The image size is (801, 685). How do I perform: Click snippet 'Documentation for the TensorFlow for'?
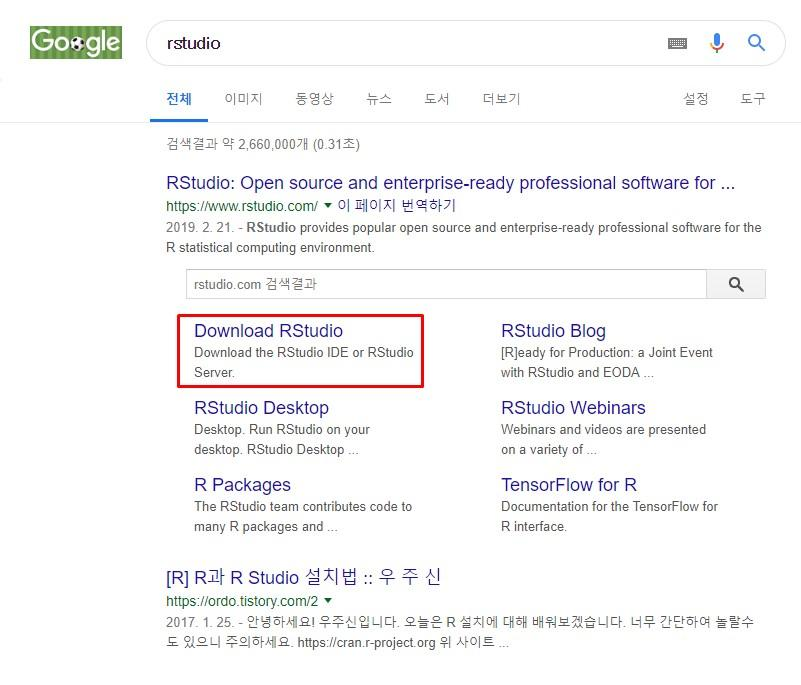coord(609,507)
